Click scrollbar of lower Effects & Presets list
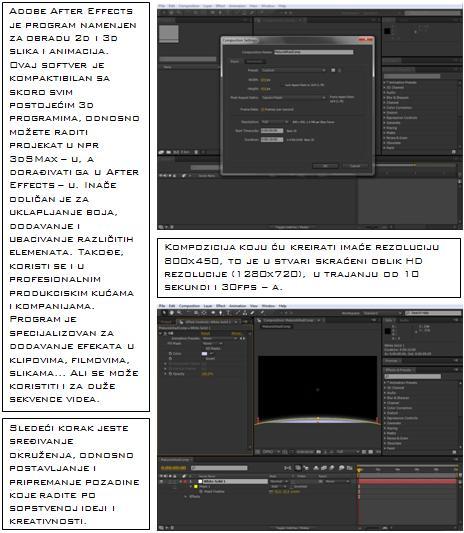This screenshot has width=464, height=533. 460,415
